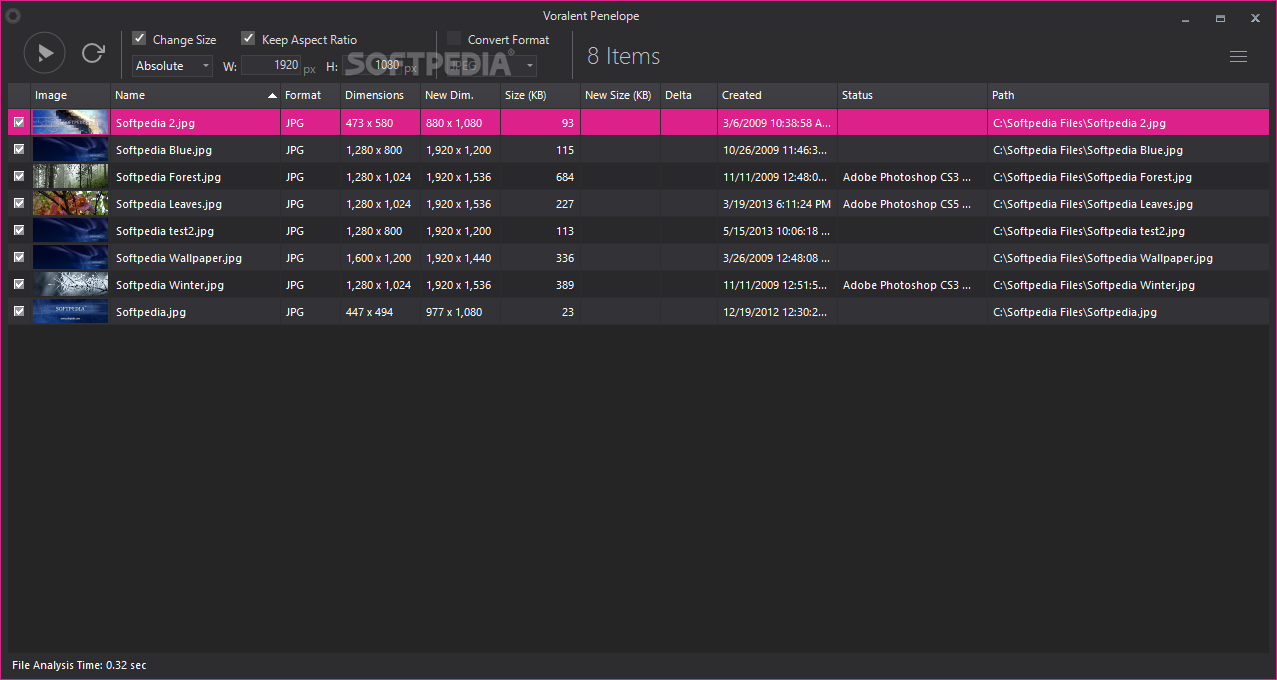
Task: Start processing with the play button
Action: 44,53
